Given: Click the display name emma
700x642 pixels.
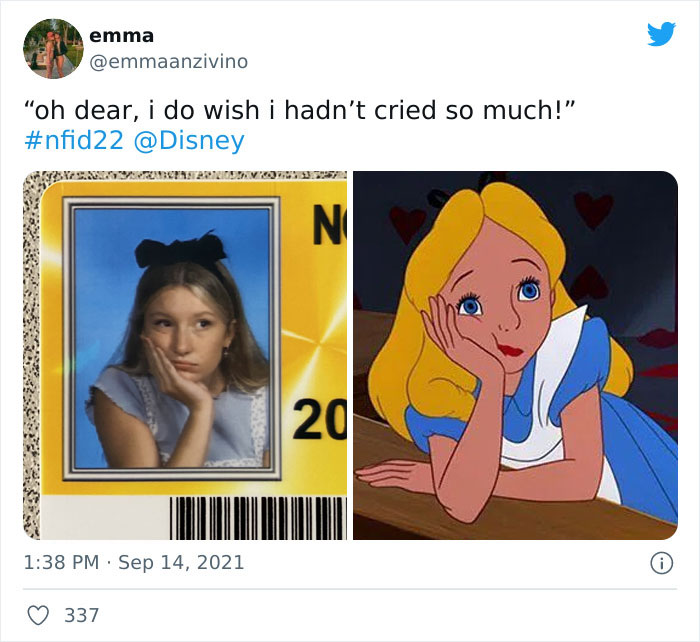Looking at the screenshot, I should click(121, 35).
